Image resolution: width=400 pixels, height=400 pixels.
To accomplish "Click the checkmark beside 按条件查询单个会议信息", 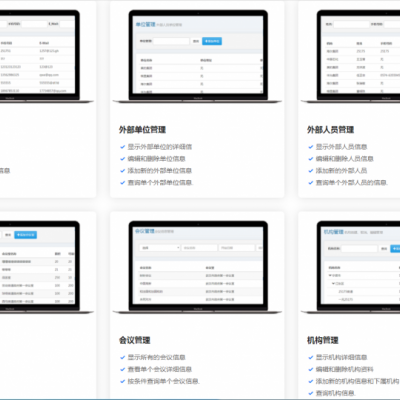I will pyautogui.click(x=122, y=381).
